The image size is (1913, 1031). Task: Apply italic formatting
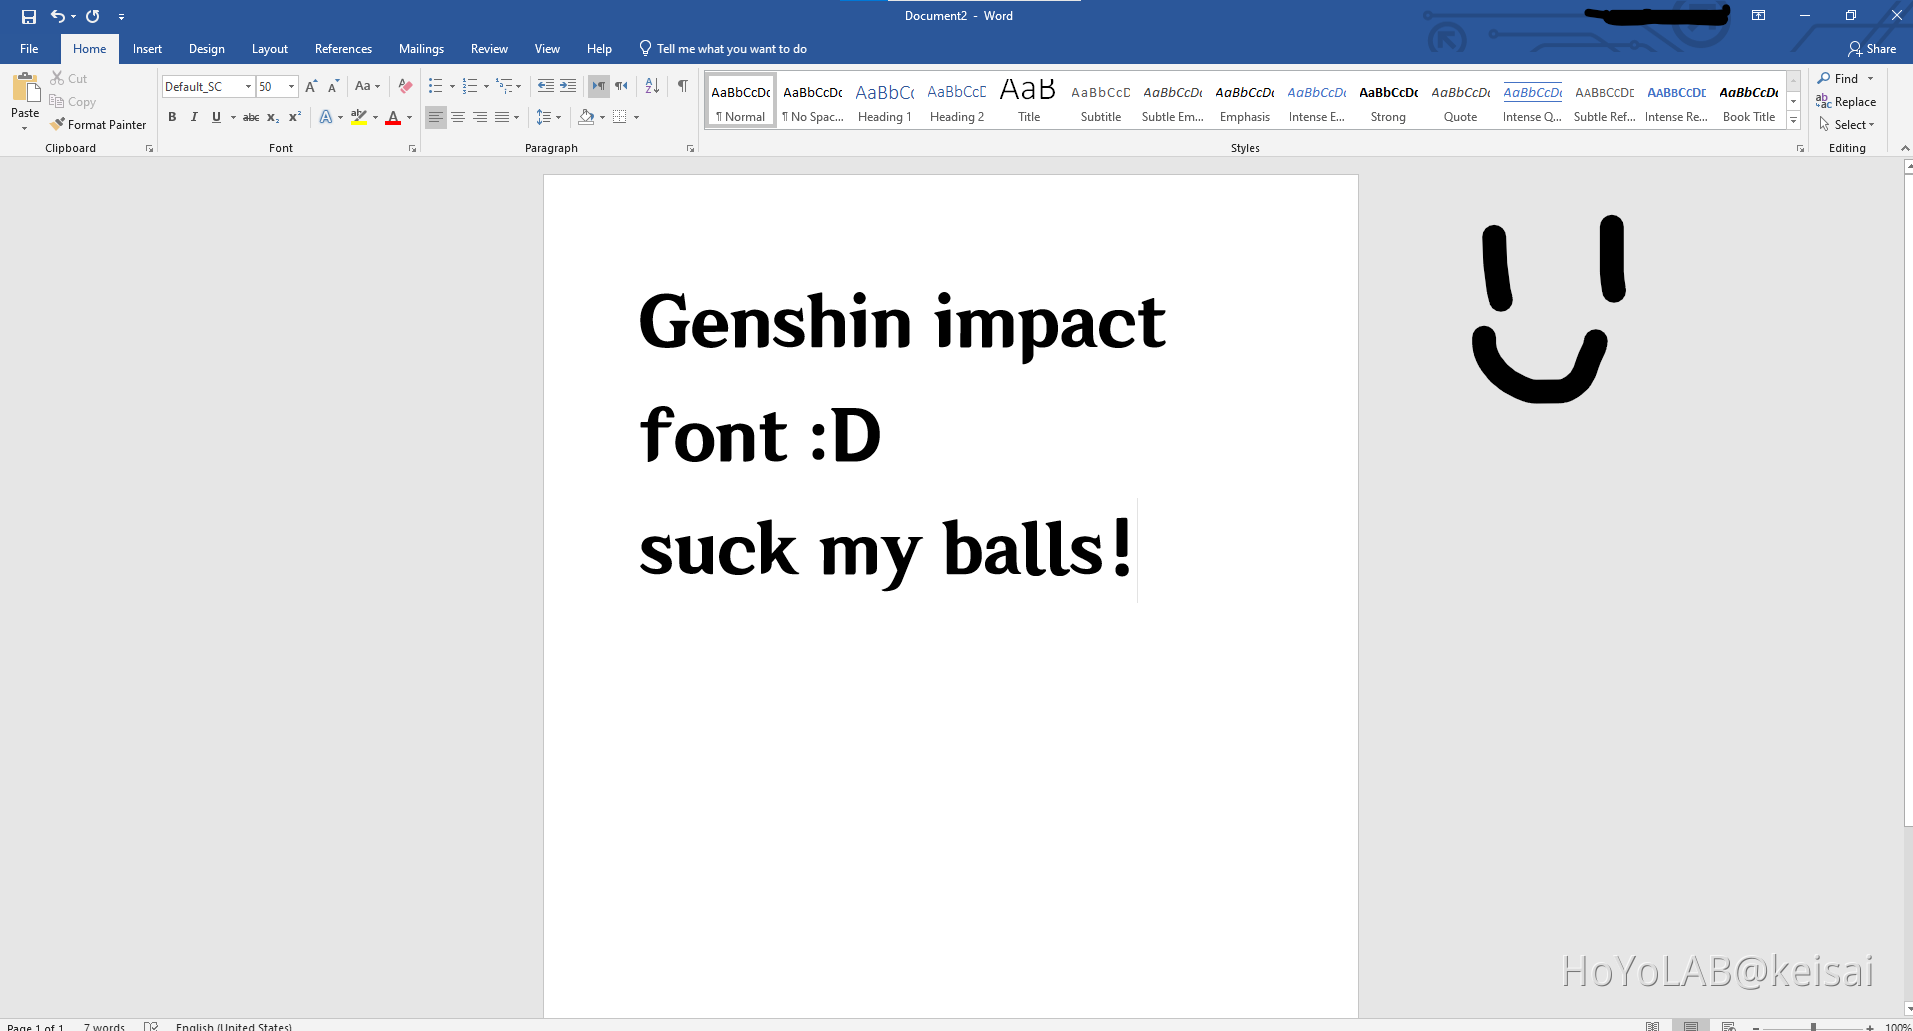[194, 117]
